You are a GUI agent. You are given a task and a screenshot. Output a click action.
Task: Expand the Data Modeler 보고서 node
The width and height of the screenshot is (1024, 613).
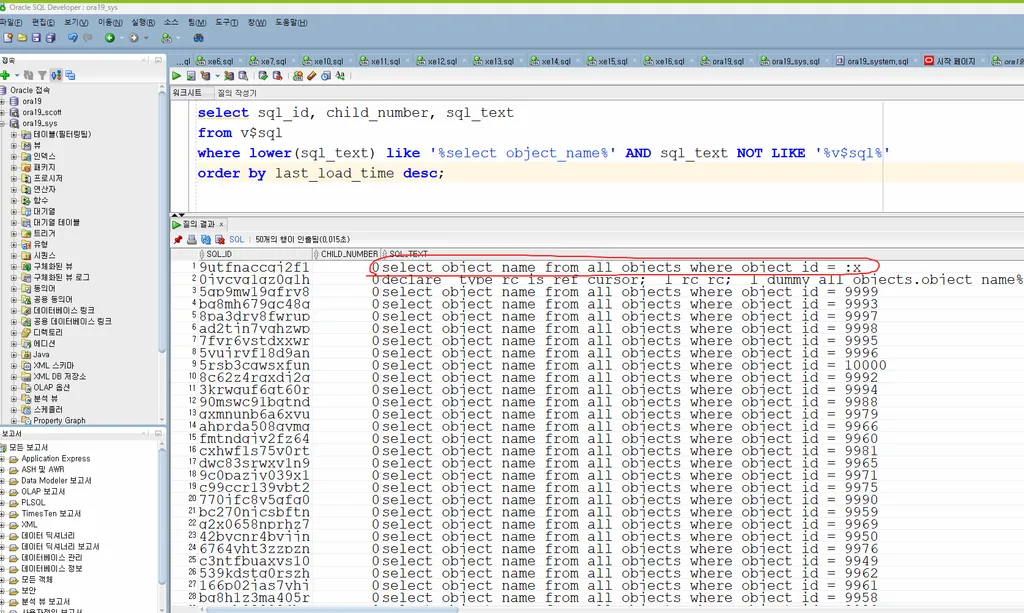pos(4,481)
